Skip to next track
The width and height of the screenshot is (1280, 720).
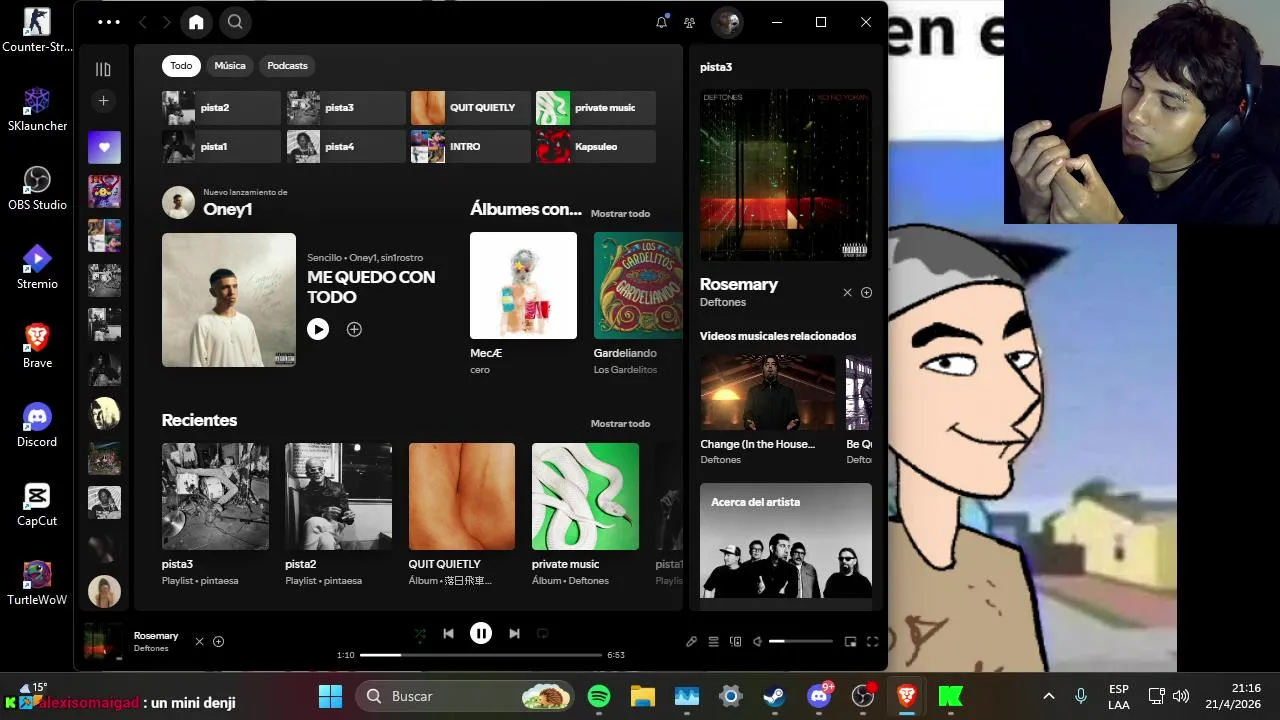514,633
